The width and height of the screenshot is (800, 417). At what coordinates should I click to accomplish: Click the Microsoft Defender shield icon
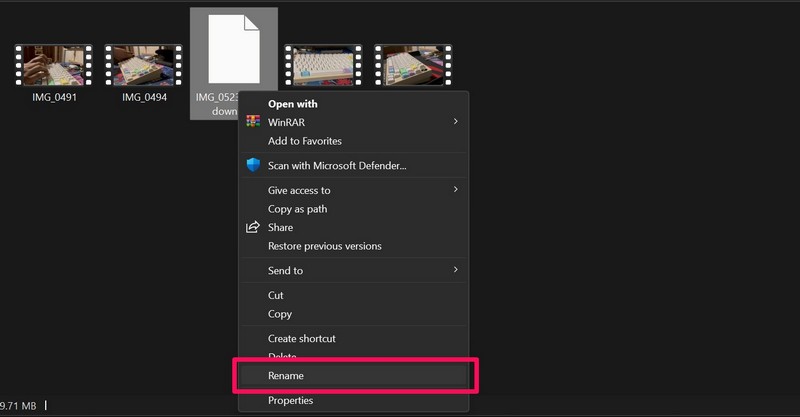tap(253, 165)
